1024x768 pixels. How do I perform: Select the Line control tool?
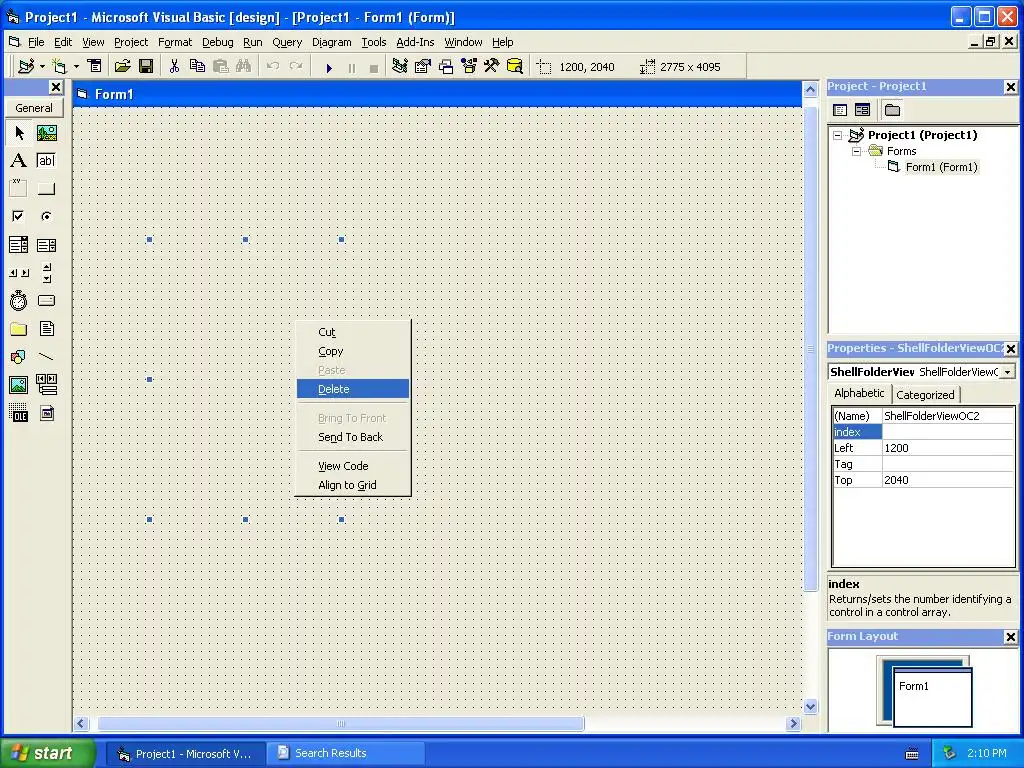[x=46, y=357]
